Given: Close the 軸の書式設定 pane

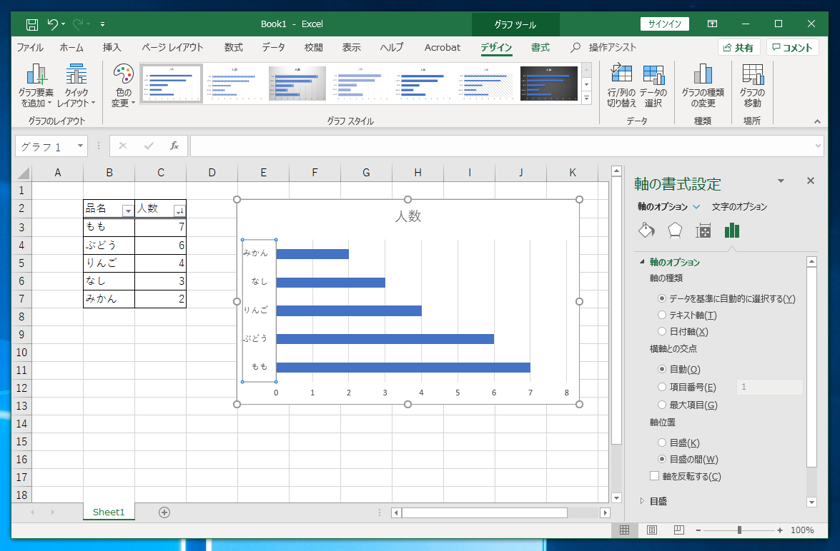Looking at the screenshot, I should point(811,181).
